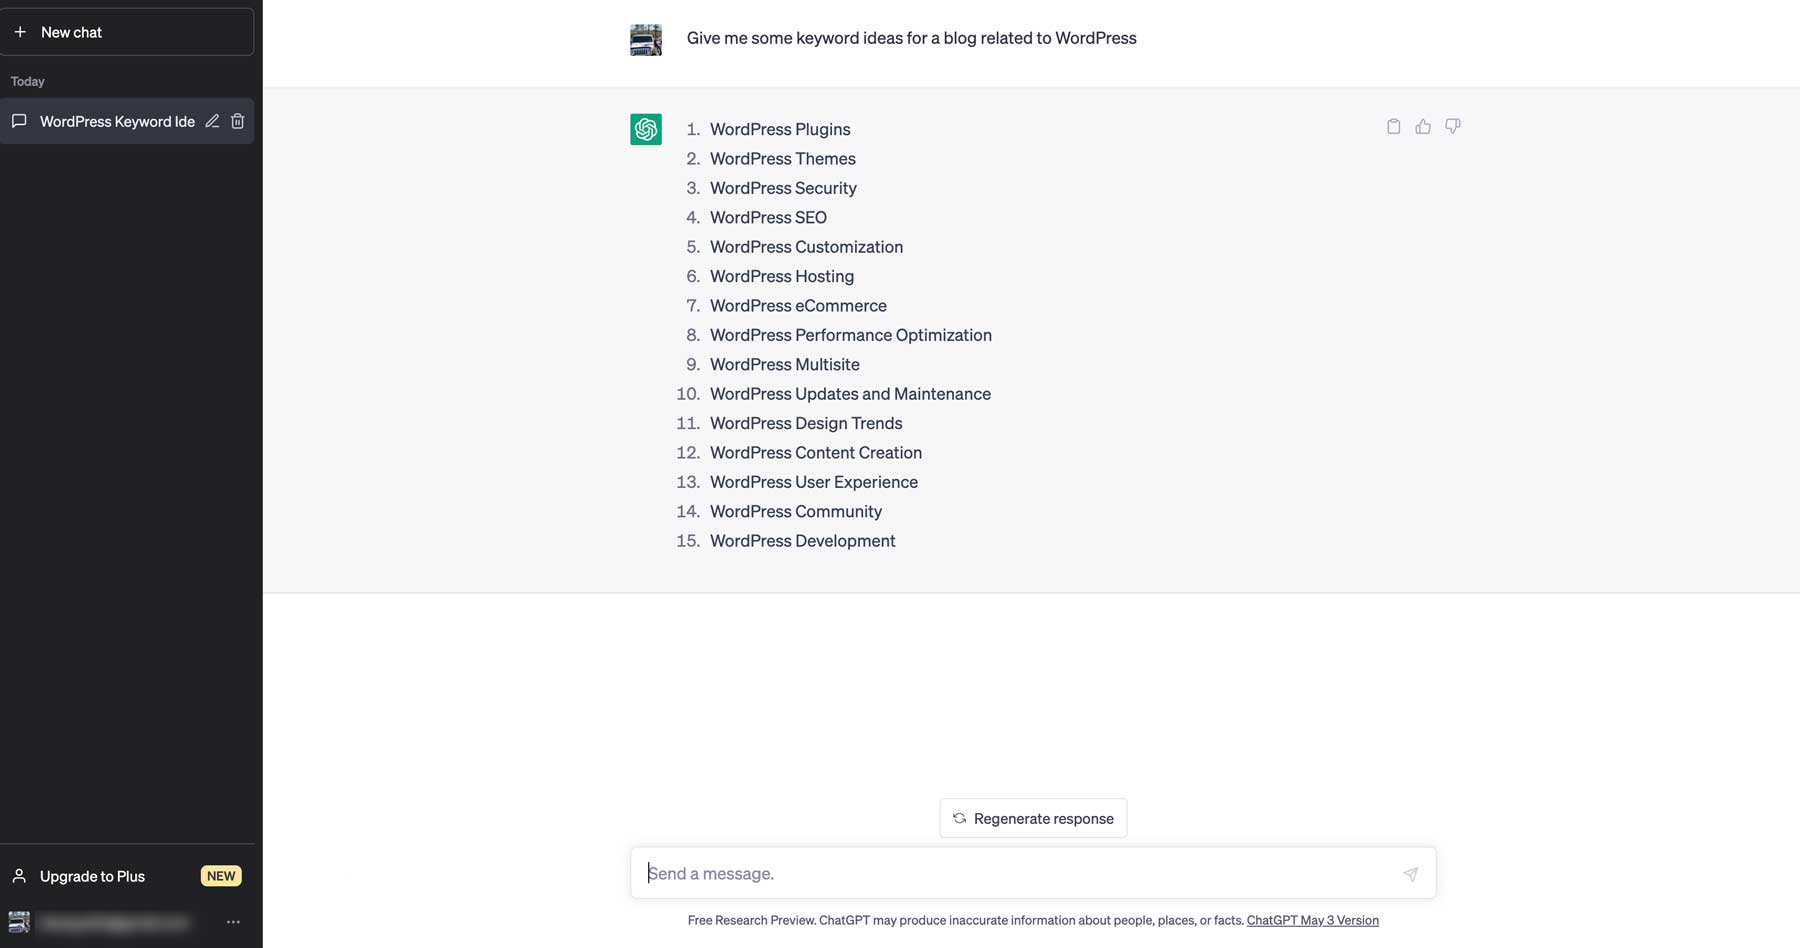1800x948 pixels.
Task: Click the thumbs up icon
Action: [x=1423, y=126]
